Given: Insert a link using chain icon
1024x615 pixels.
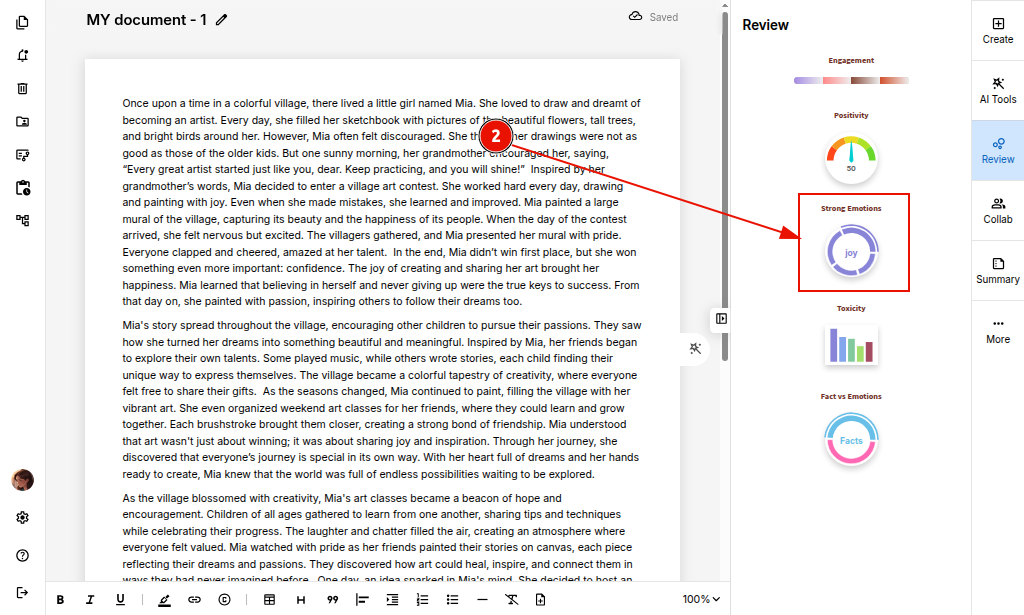Looking at the screenshot, I should [194, 600].
